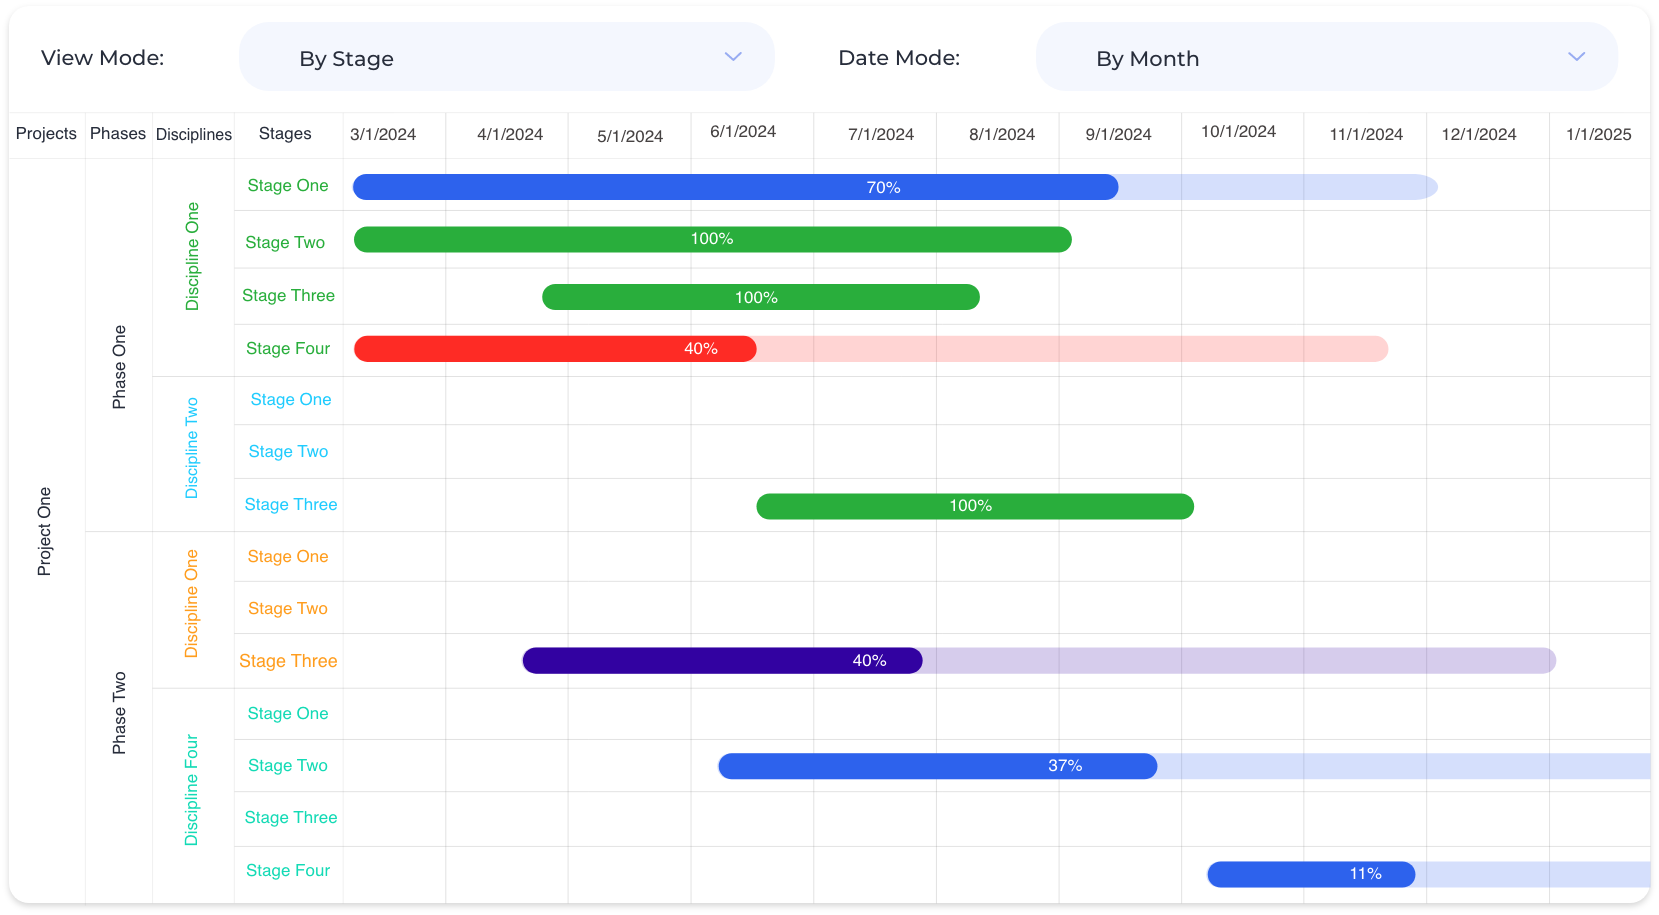Click the 10/1/2024 date column header

(1238, 132)
